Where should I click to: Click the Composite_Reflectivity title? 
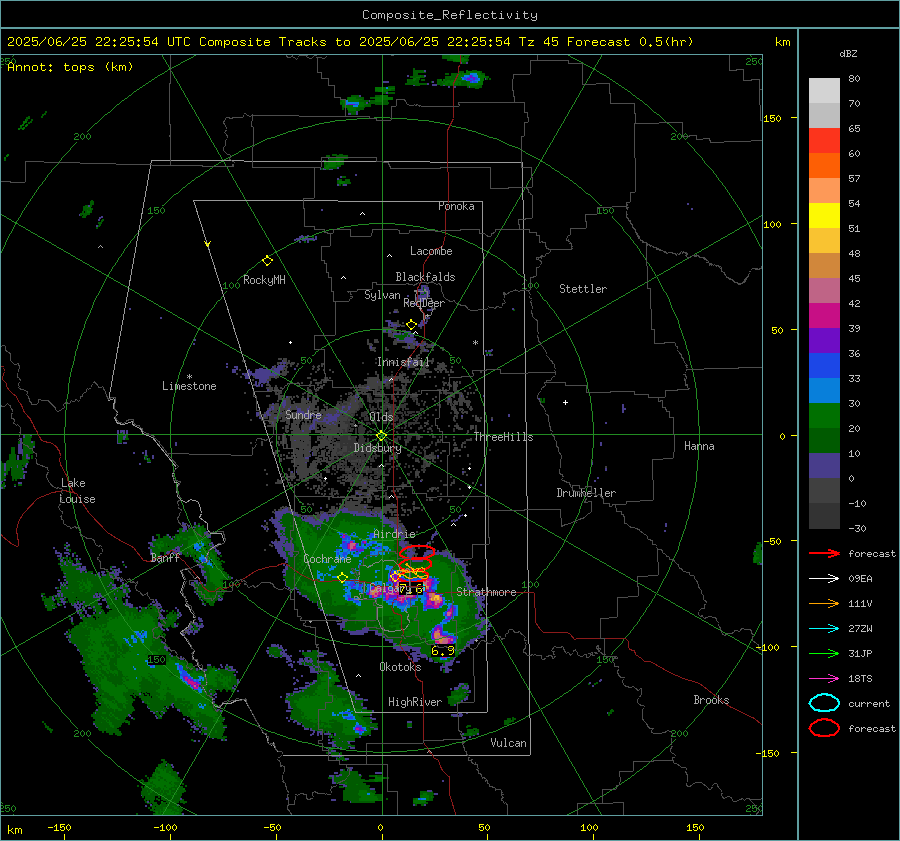click(x=450, y=15)
